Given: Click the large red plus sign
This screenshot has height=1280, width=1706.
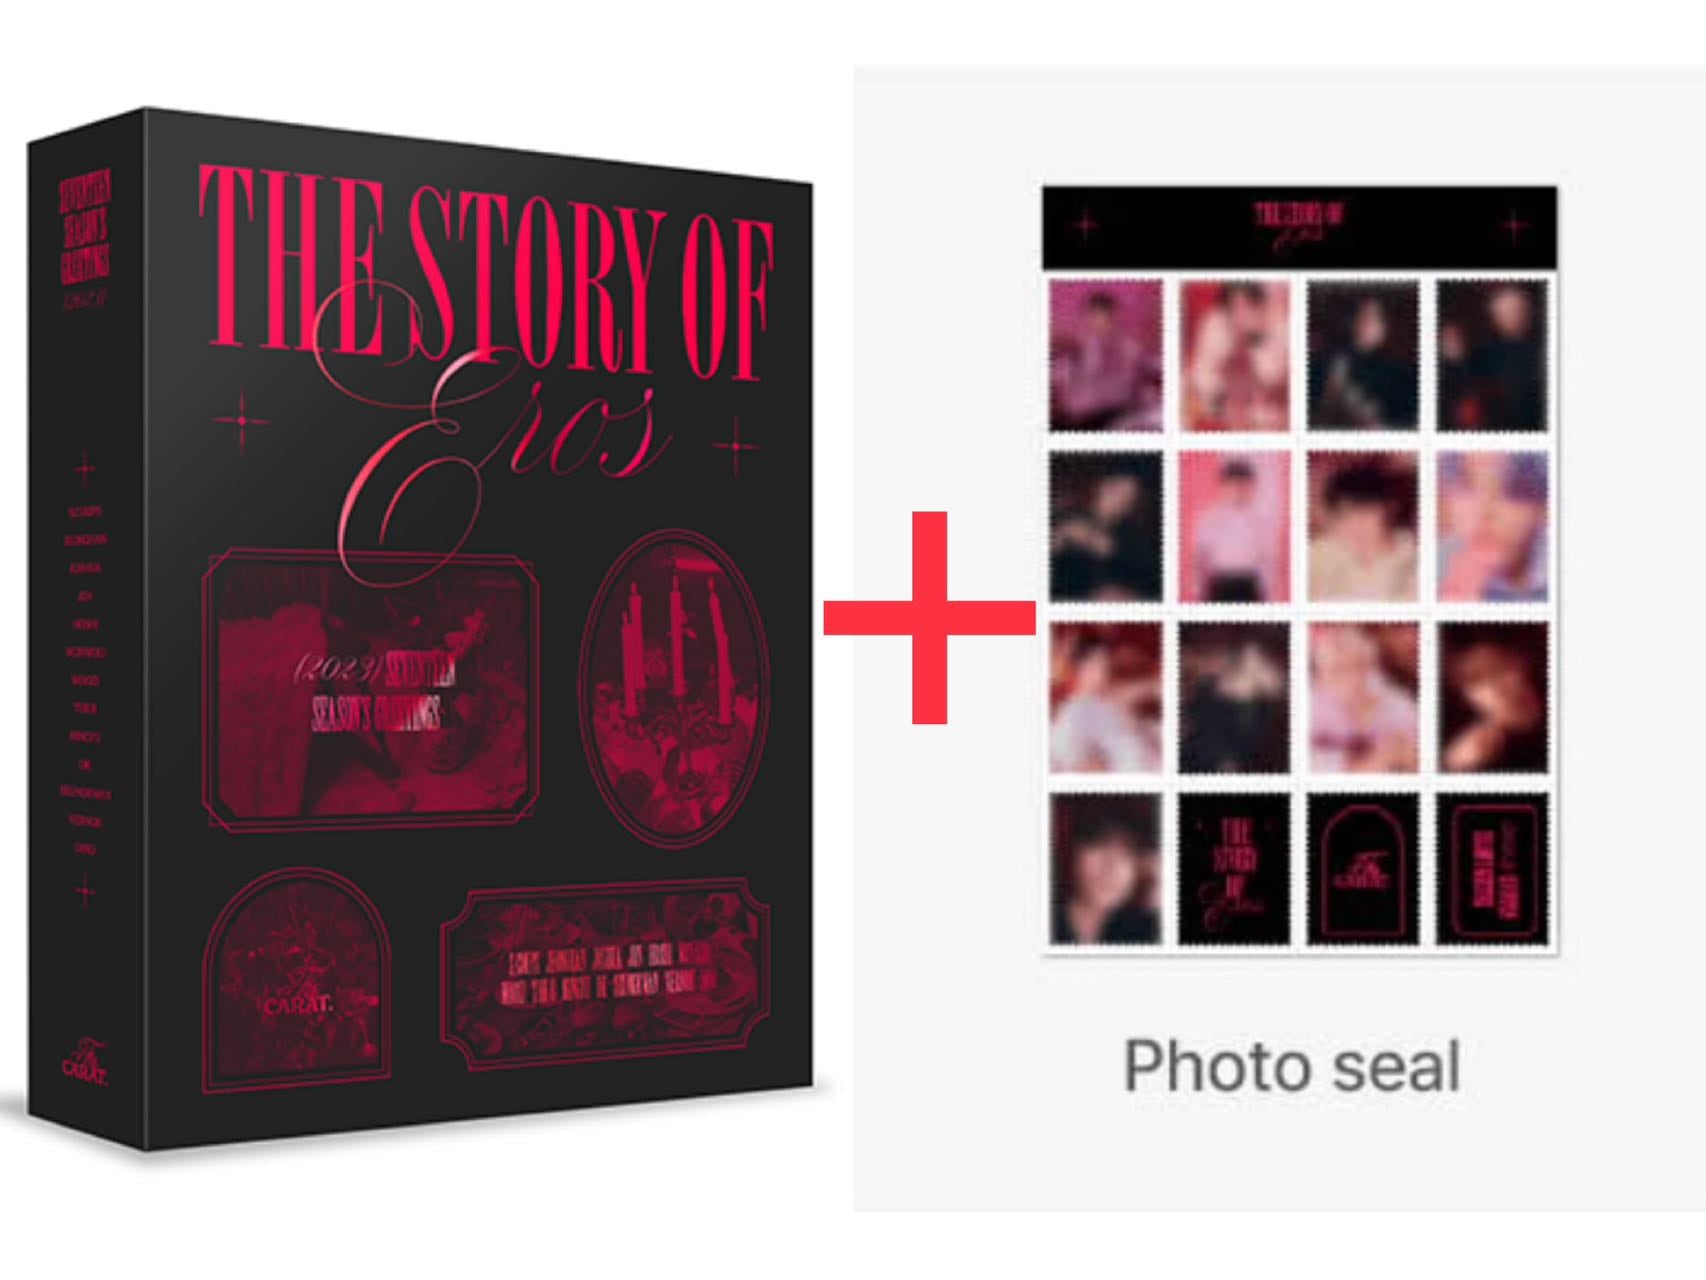Looking at the screenshot, I should (929, 617).
